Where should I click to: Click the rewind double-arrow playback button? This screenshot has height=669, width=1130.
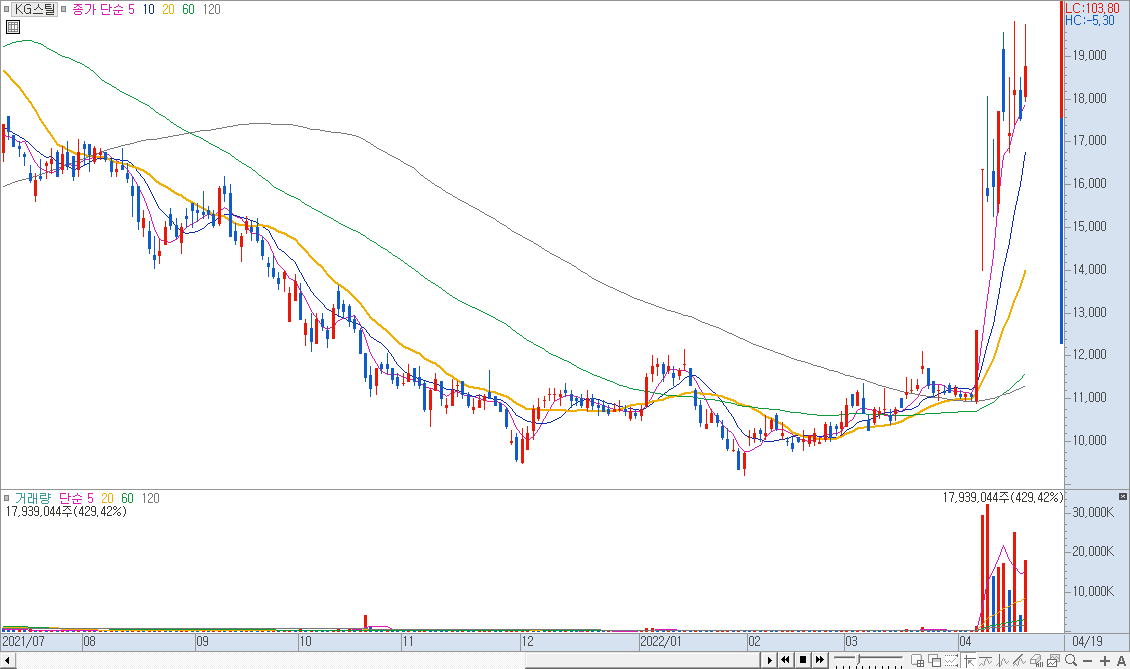coord(786,660)
